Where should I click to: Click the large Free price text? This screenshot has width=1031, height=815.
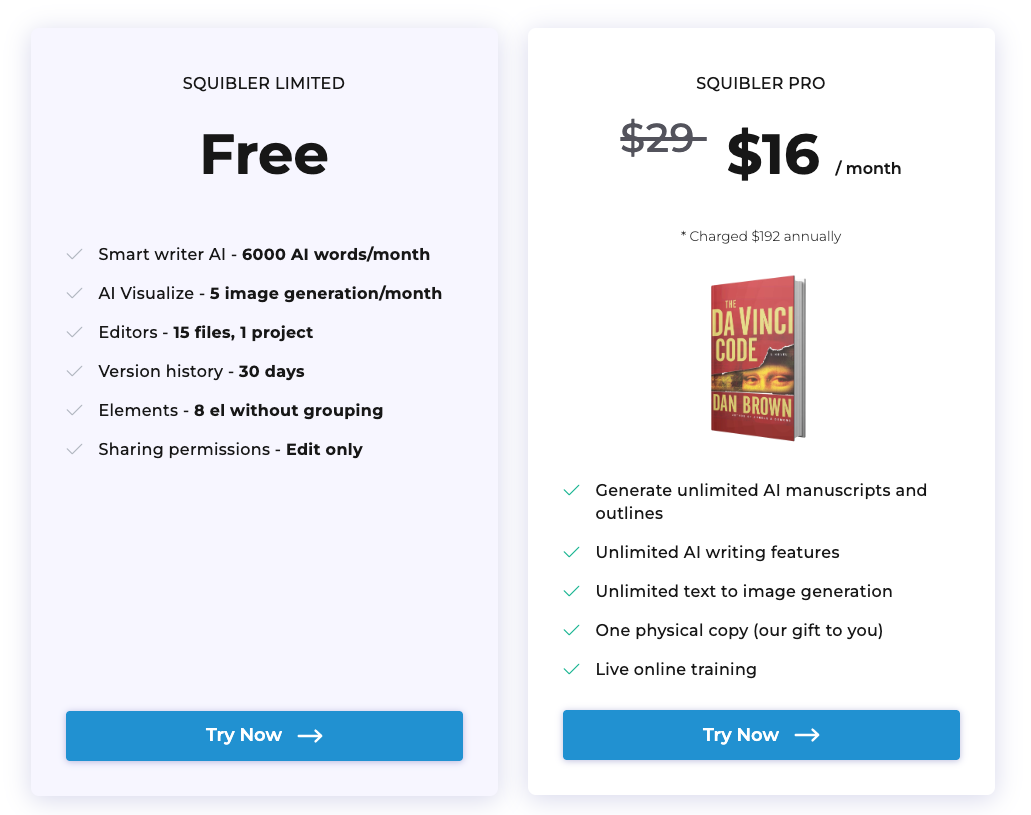[x=264, y=155]
